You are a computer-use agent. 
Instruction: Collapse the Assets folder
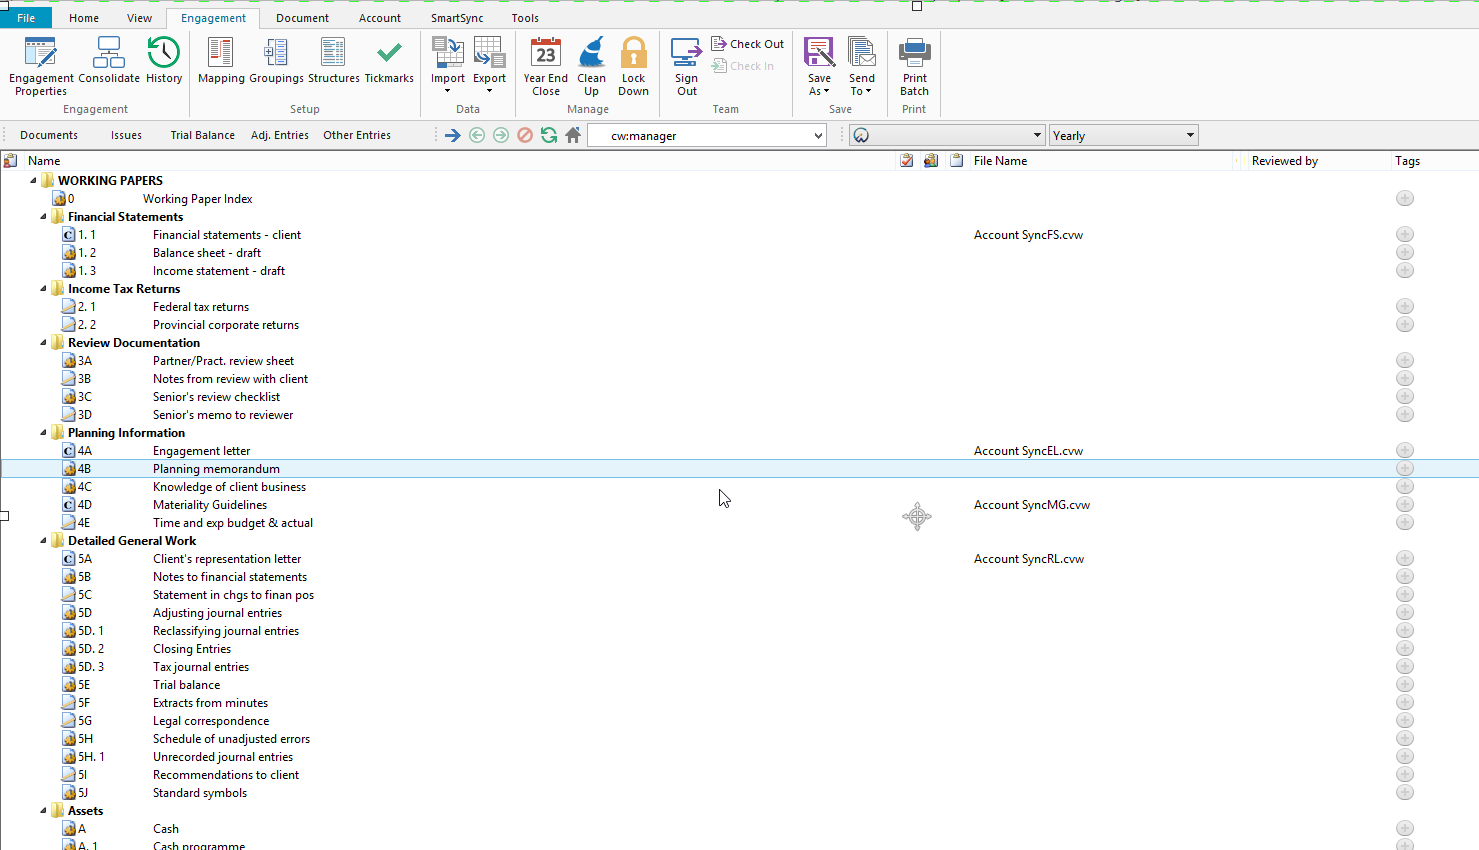[x=43, y=811]
